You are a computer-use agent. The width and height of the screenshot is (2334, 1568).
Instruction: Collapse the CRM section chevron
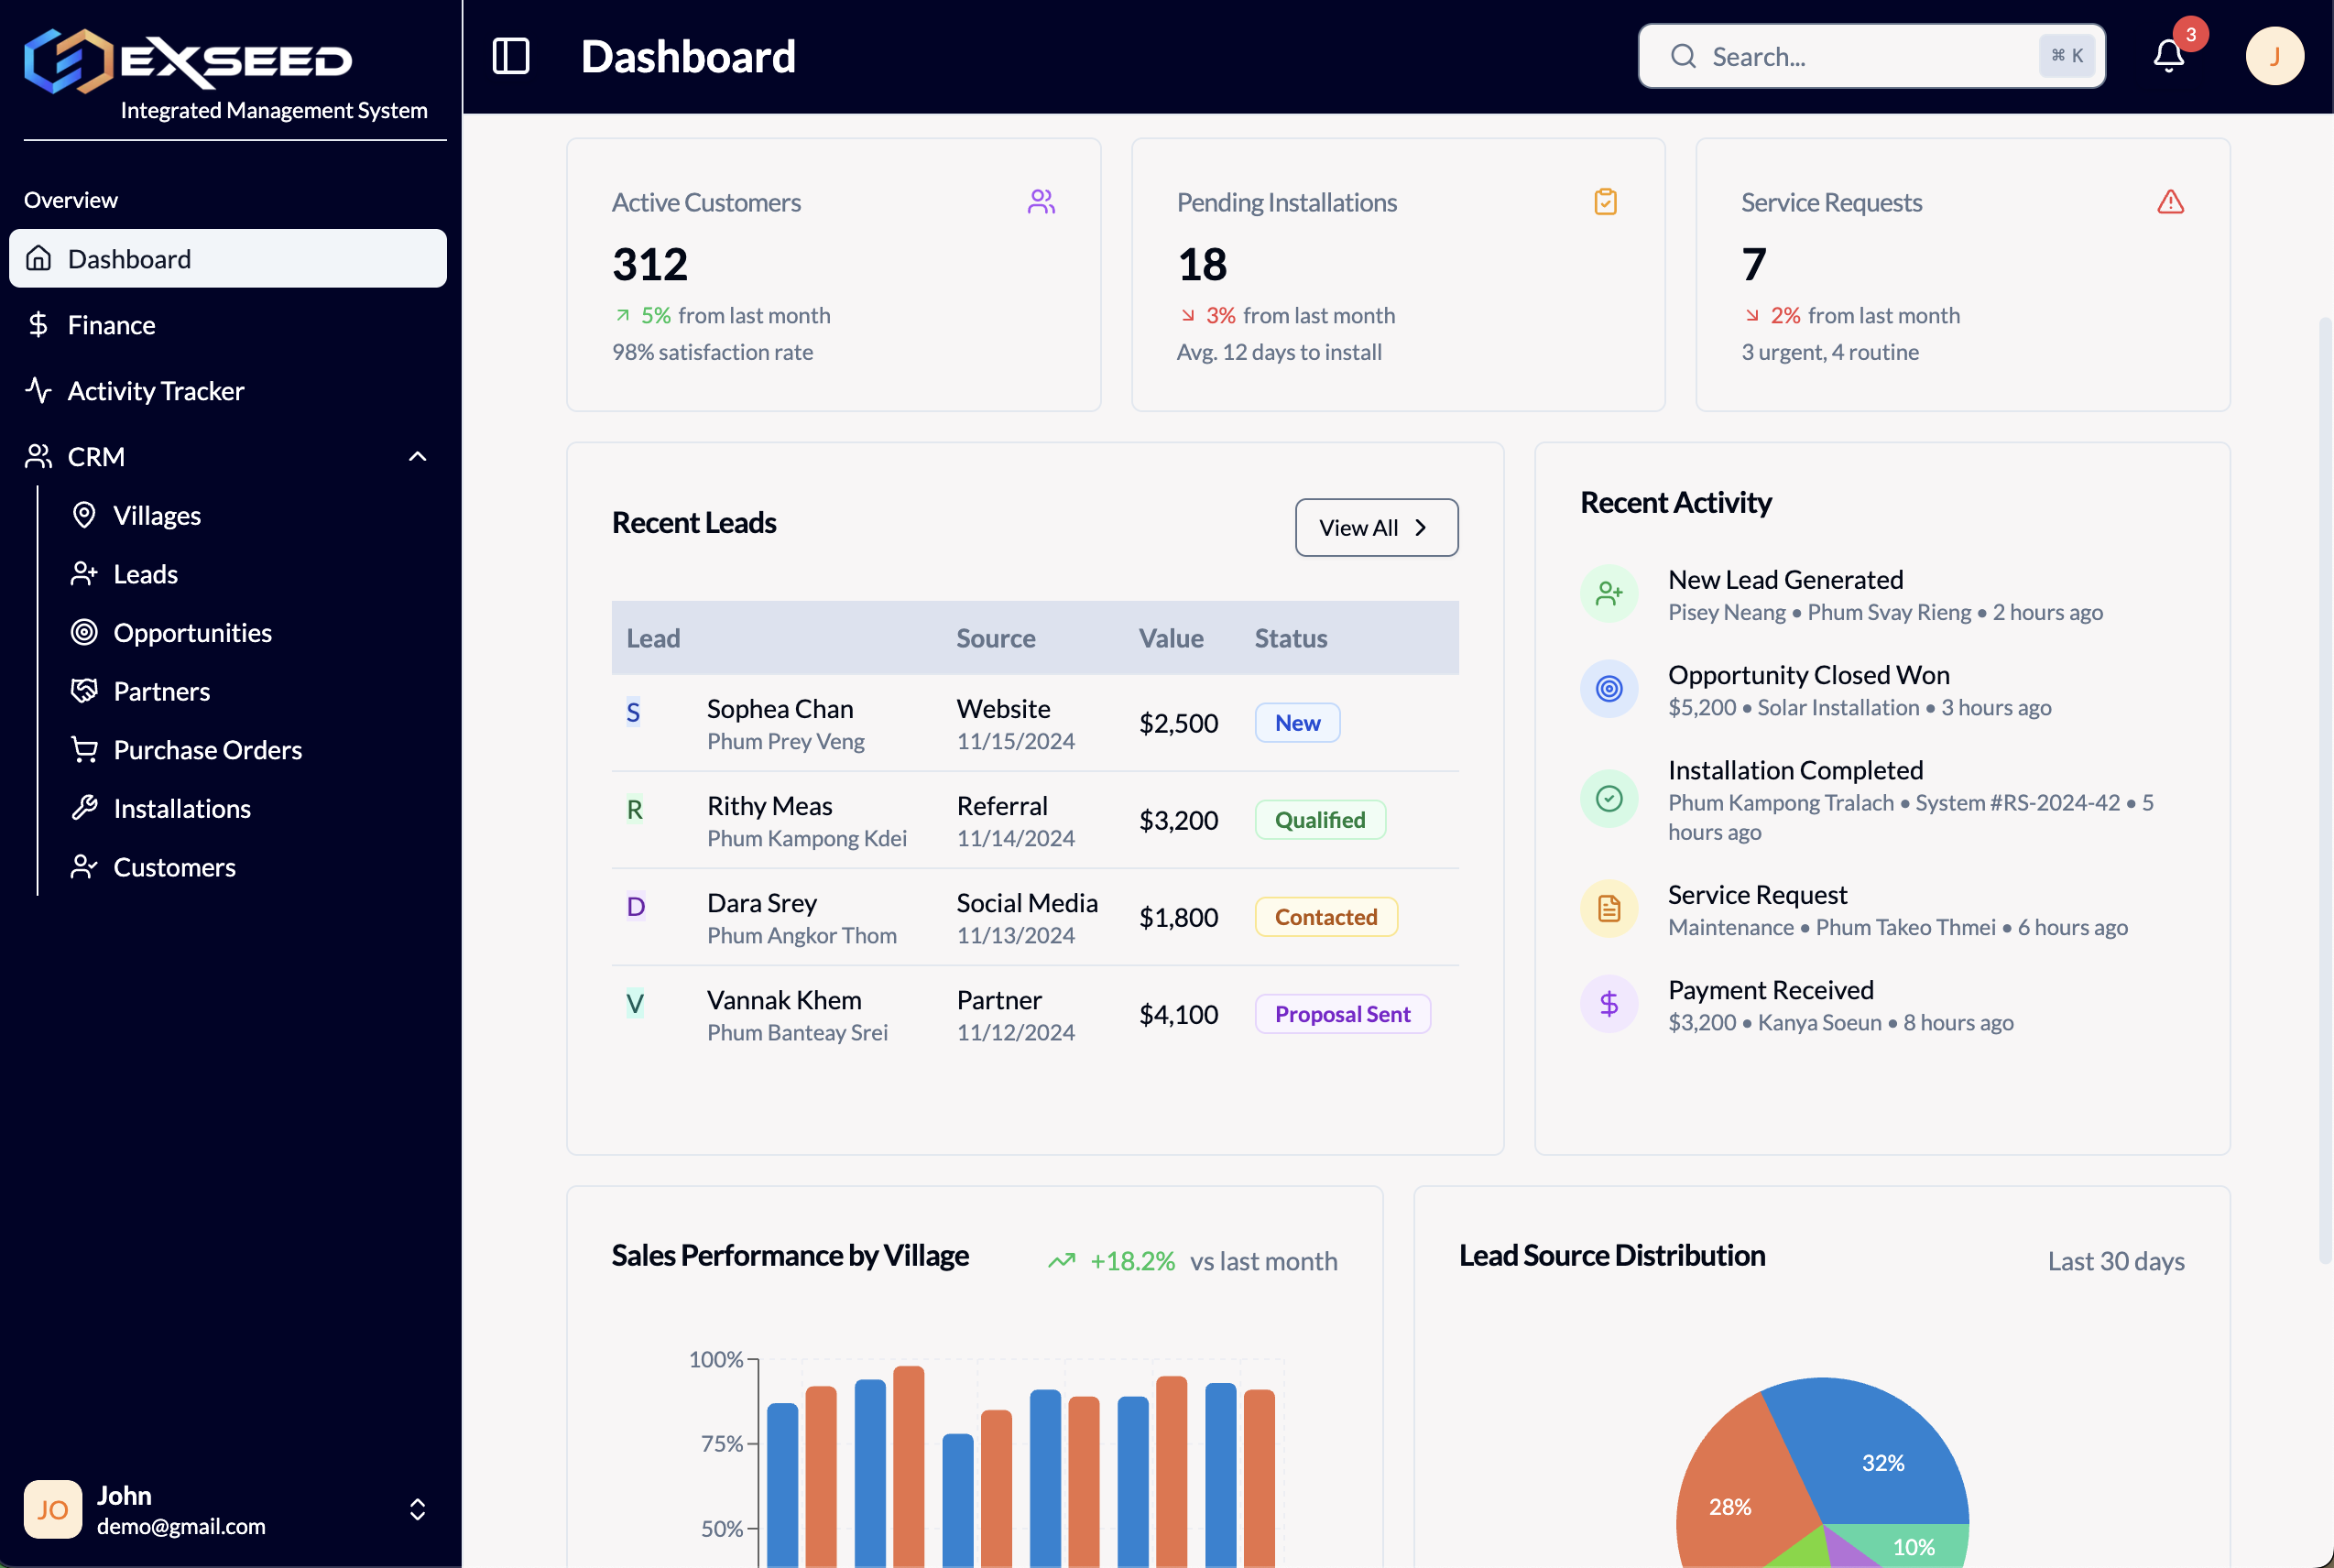[418, 456]
